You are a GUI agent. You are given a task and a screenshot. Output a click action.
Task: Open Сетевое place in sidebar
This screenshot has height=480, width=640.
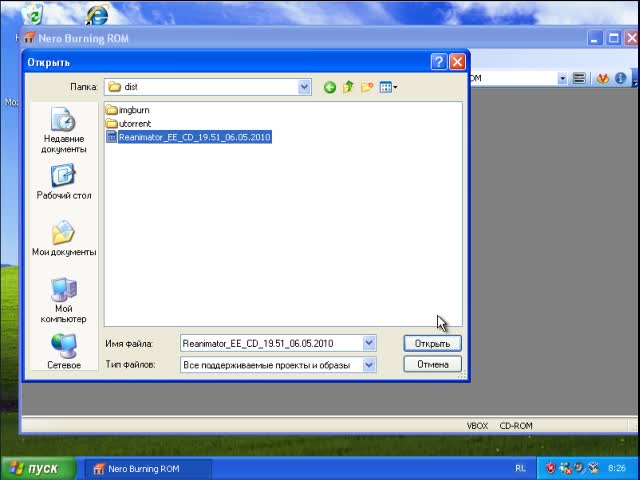point(64,351)
